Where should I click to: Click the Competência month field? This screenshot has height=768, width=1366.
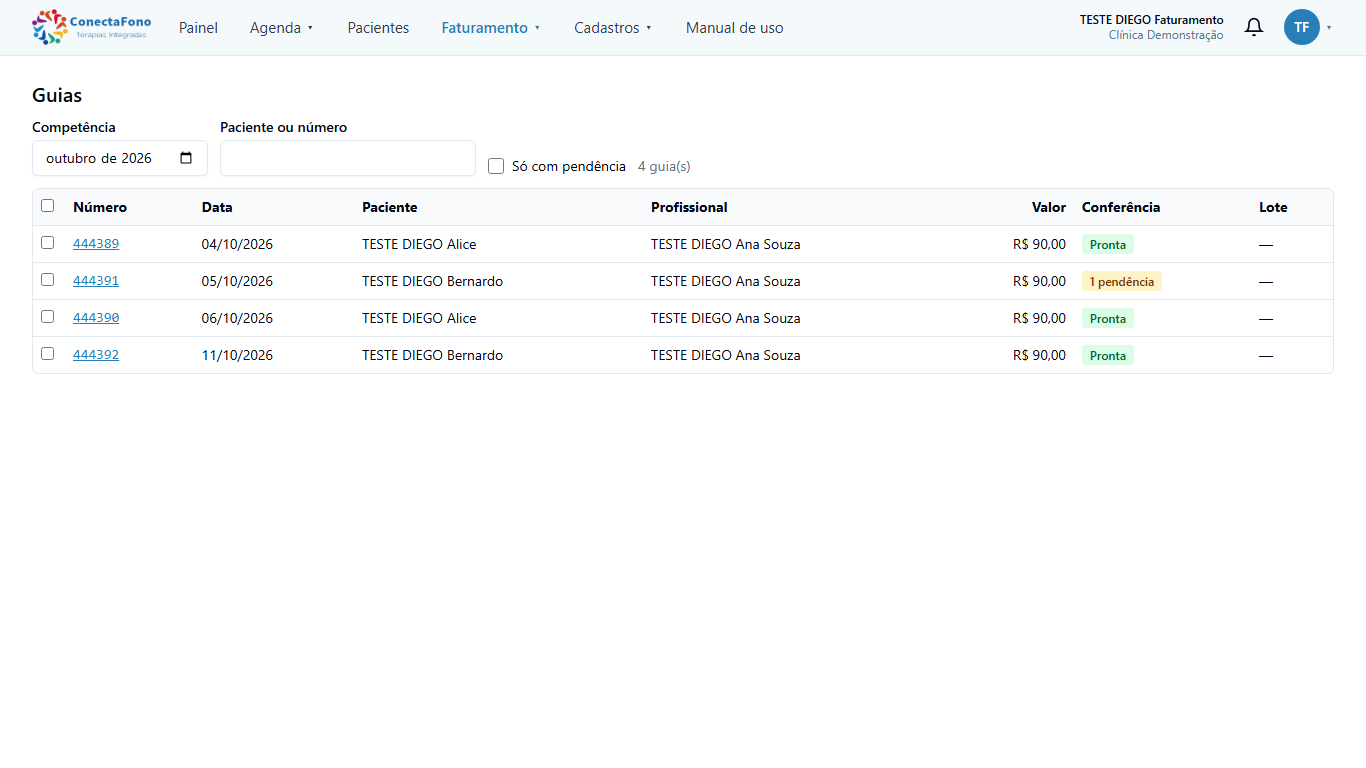click(x=120, y=158)
